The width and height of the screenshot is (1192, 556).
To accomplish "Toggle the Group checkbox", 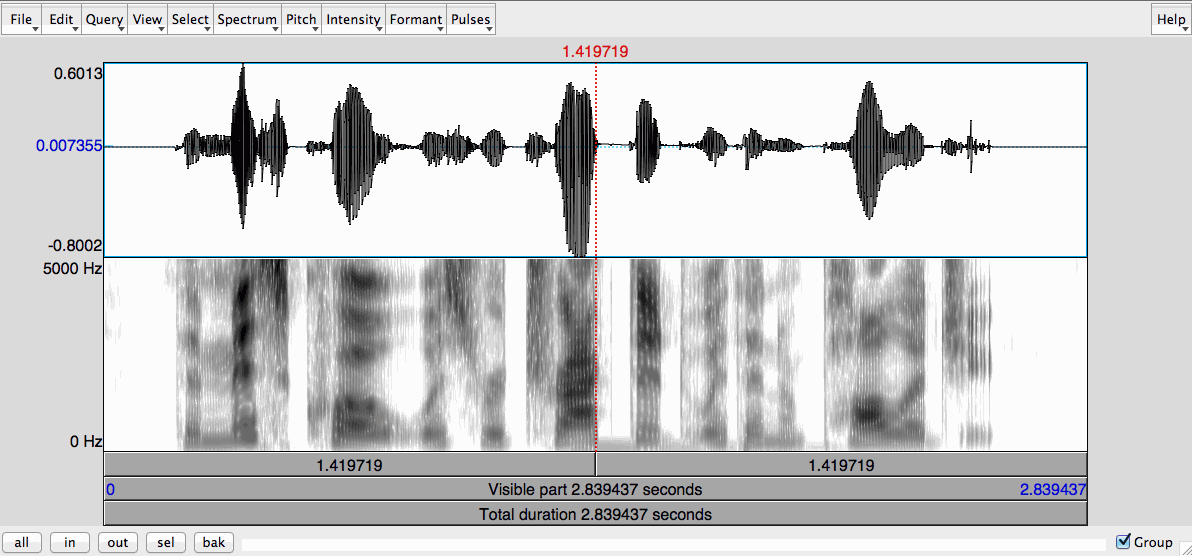I will click(x=1123, y=542).
